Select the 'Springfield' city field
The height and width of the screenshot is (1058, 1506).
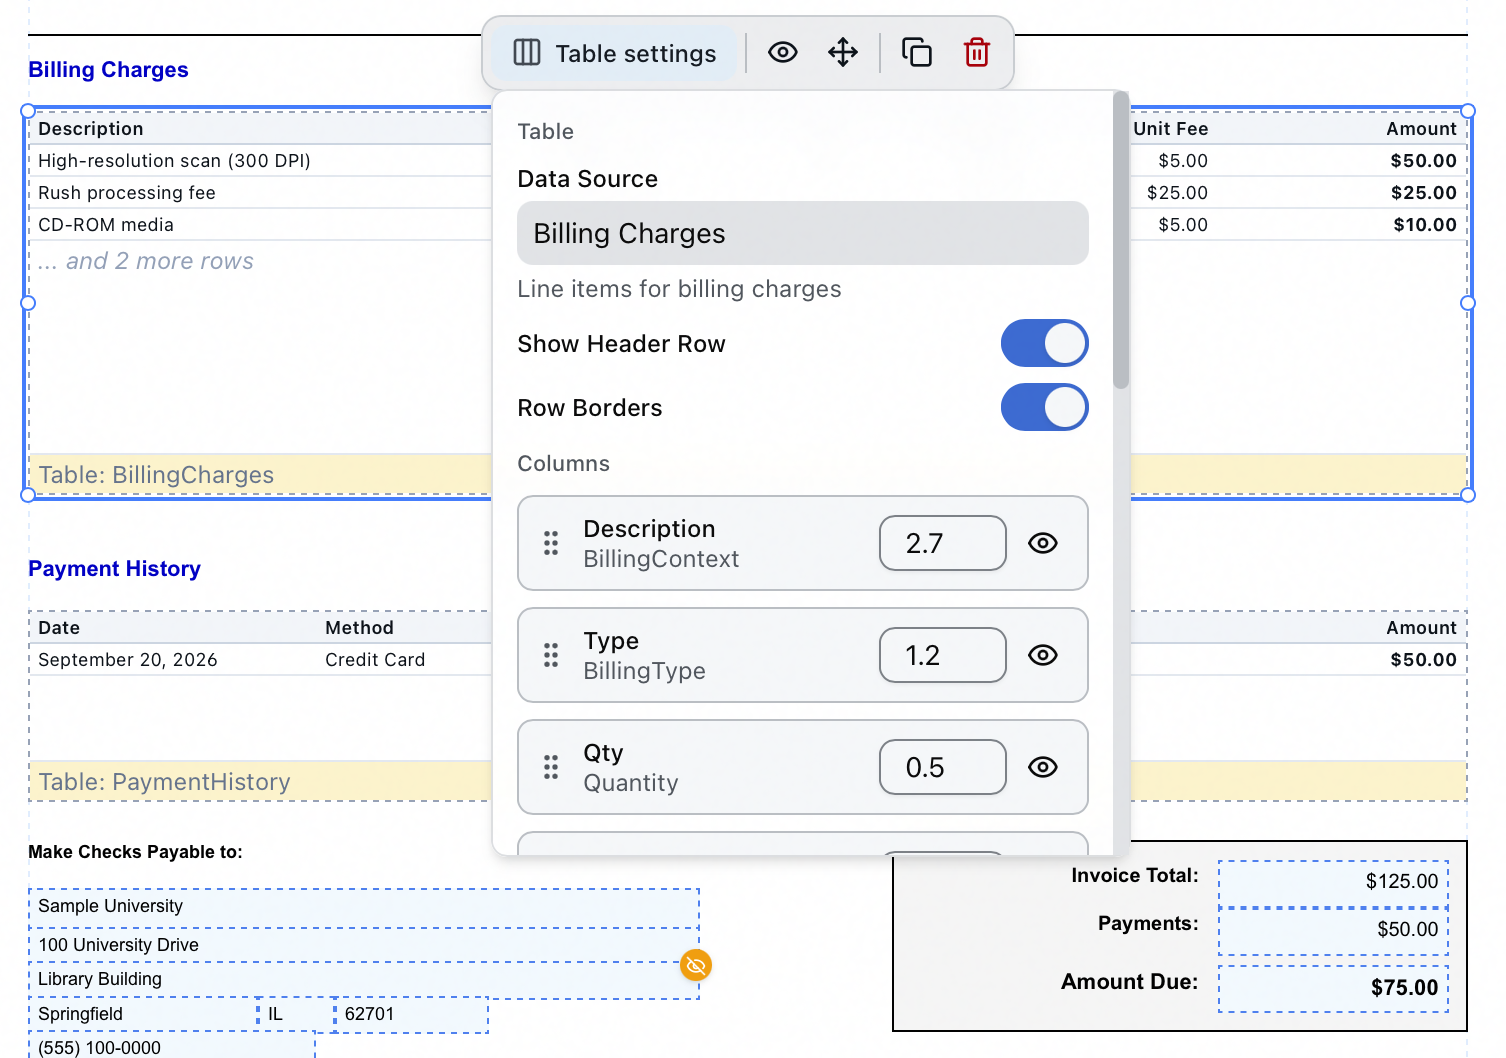pos(143,1014)
